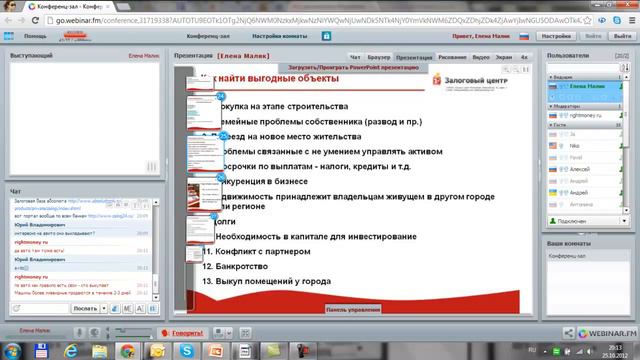This screenshot has height=360, width=640.
Task: Click the zoom-in icon above the slide
Action: point(506,70)
